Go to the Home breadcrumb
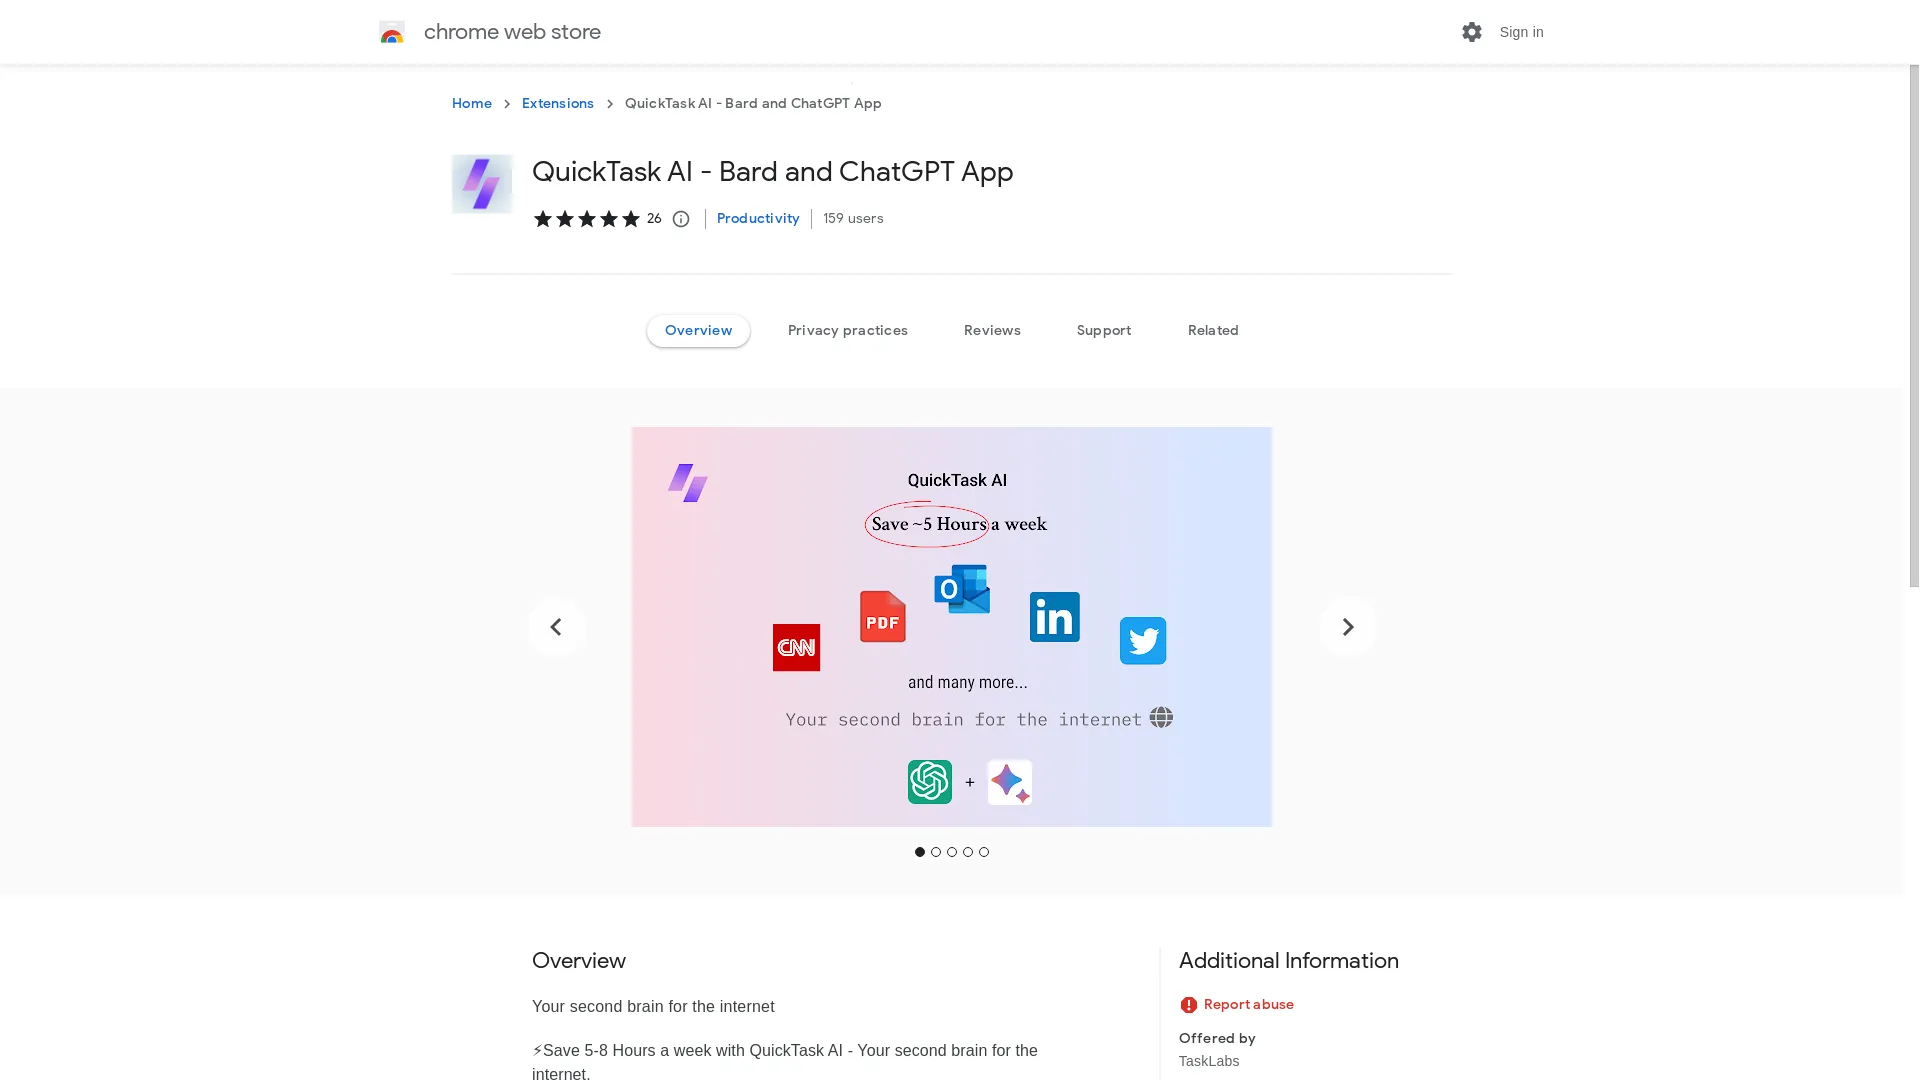Screen dimensions: 1920x1080 point(471,103)
